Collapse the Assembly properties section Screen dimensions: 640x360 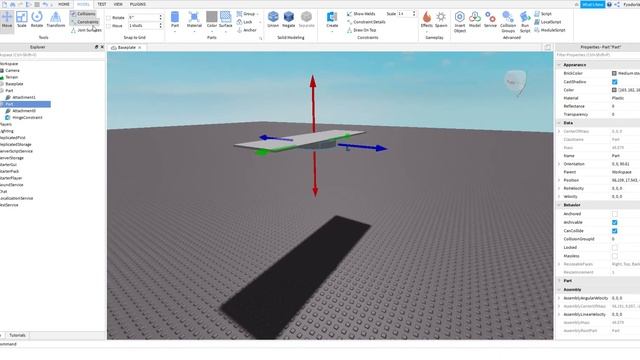559,289
